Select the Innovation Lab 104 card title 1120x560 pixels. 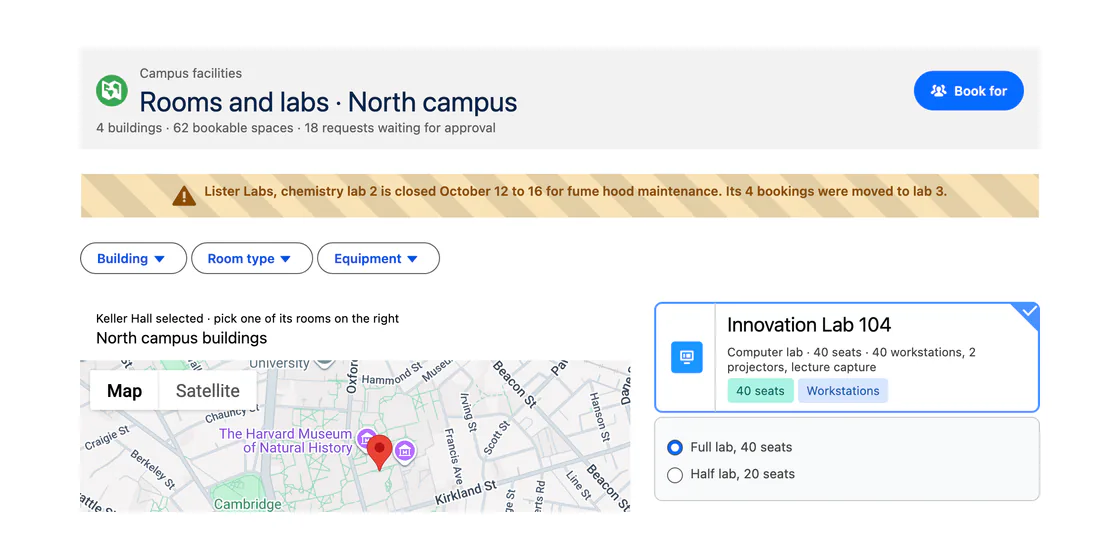point(809,325)
